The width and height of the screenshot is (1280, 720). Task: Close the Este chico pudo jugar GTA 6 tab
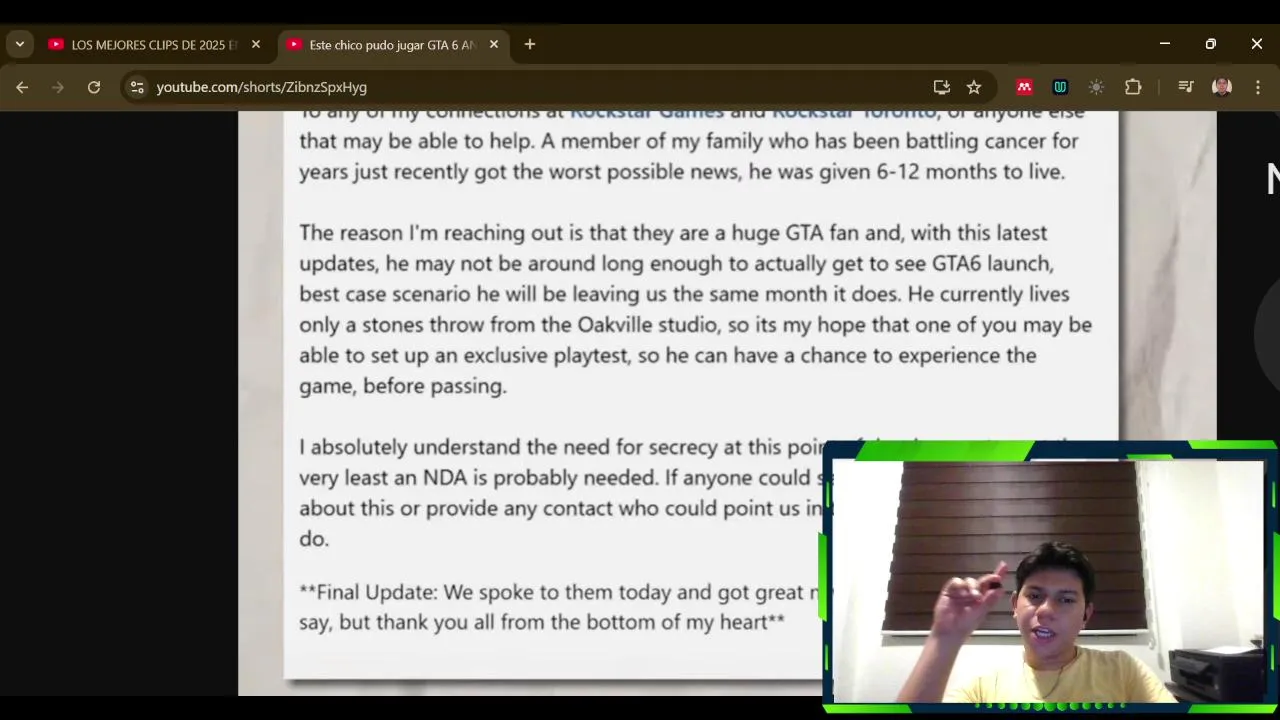pyautogui.click(x=494, y=45)
